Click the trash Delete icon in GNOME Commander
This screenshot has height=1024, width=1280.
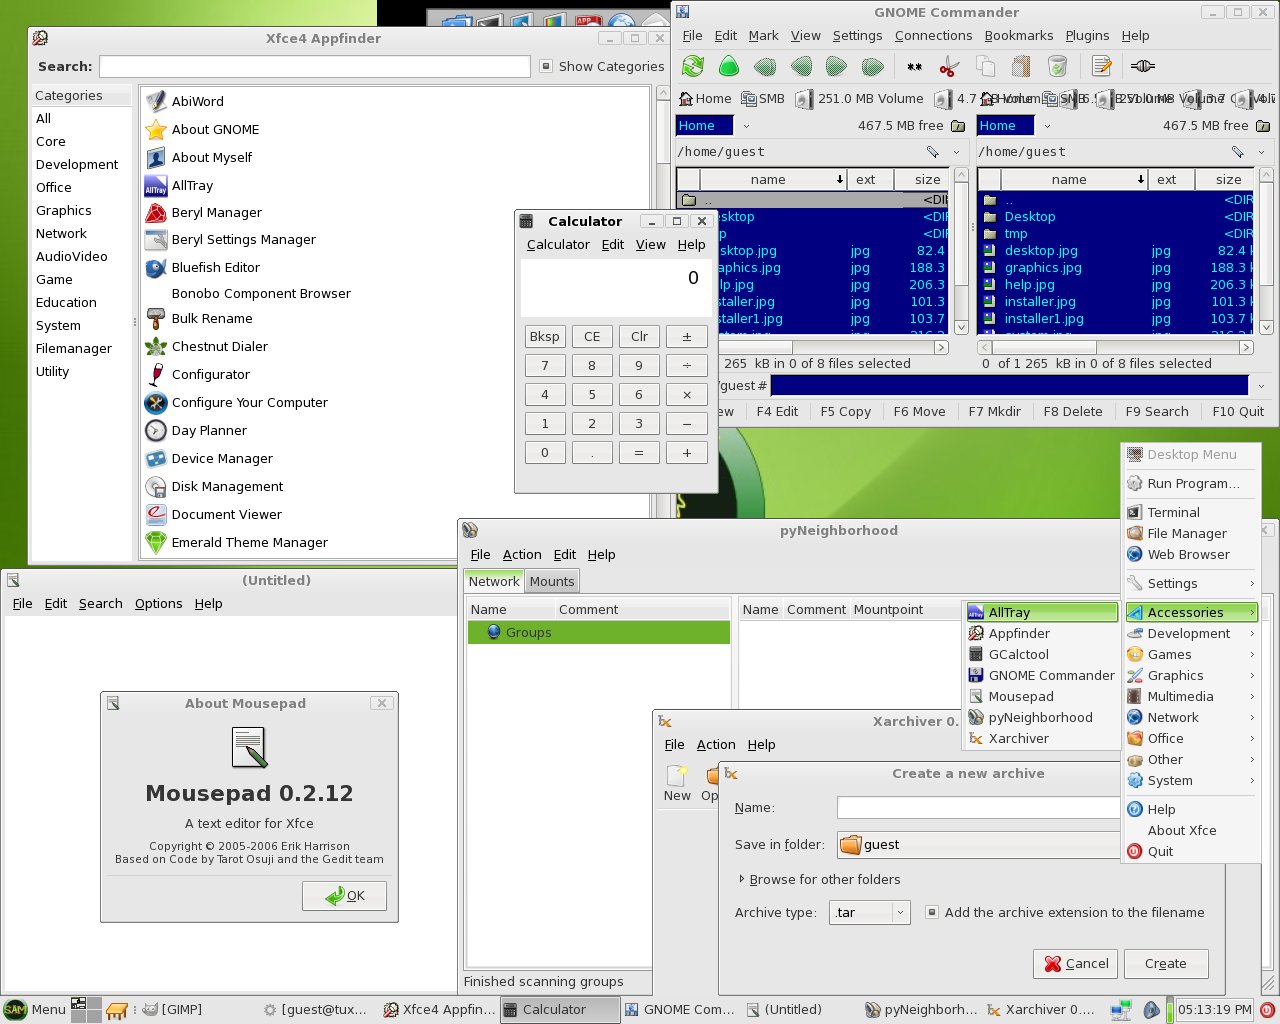(x=1057, y=67)
